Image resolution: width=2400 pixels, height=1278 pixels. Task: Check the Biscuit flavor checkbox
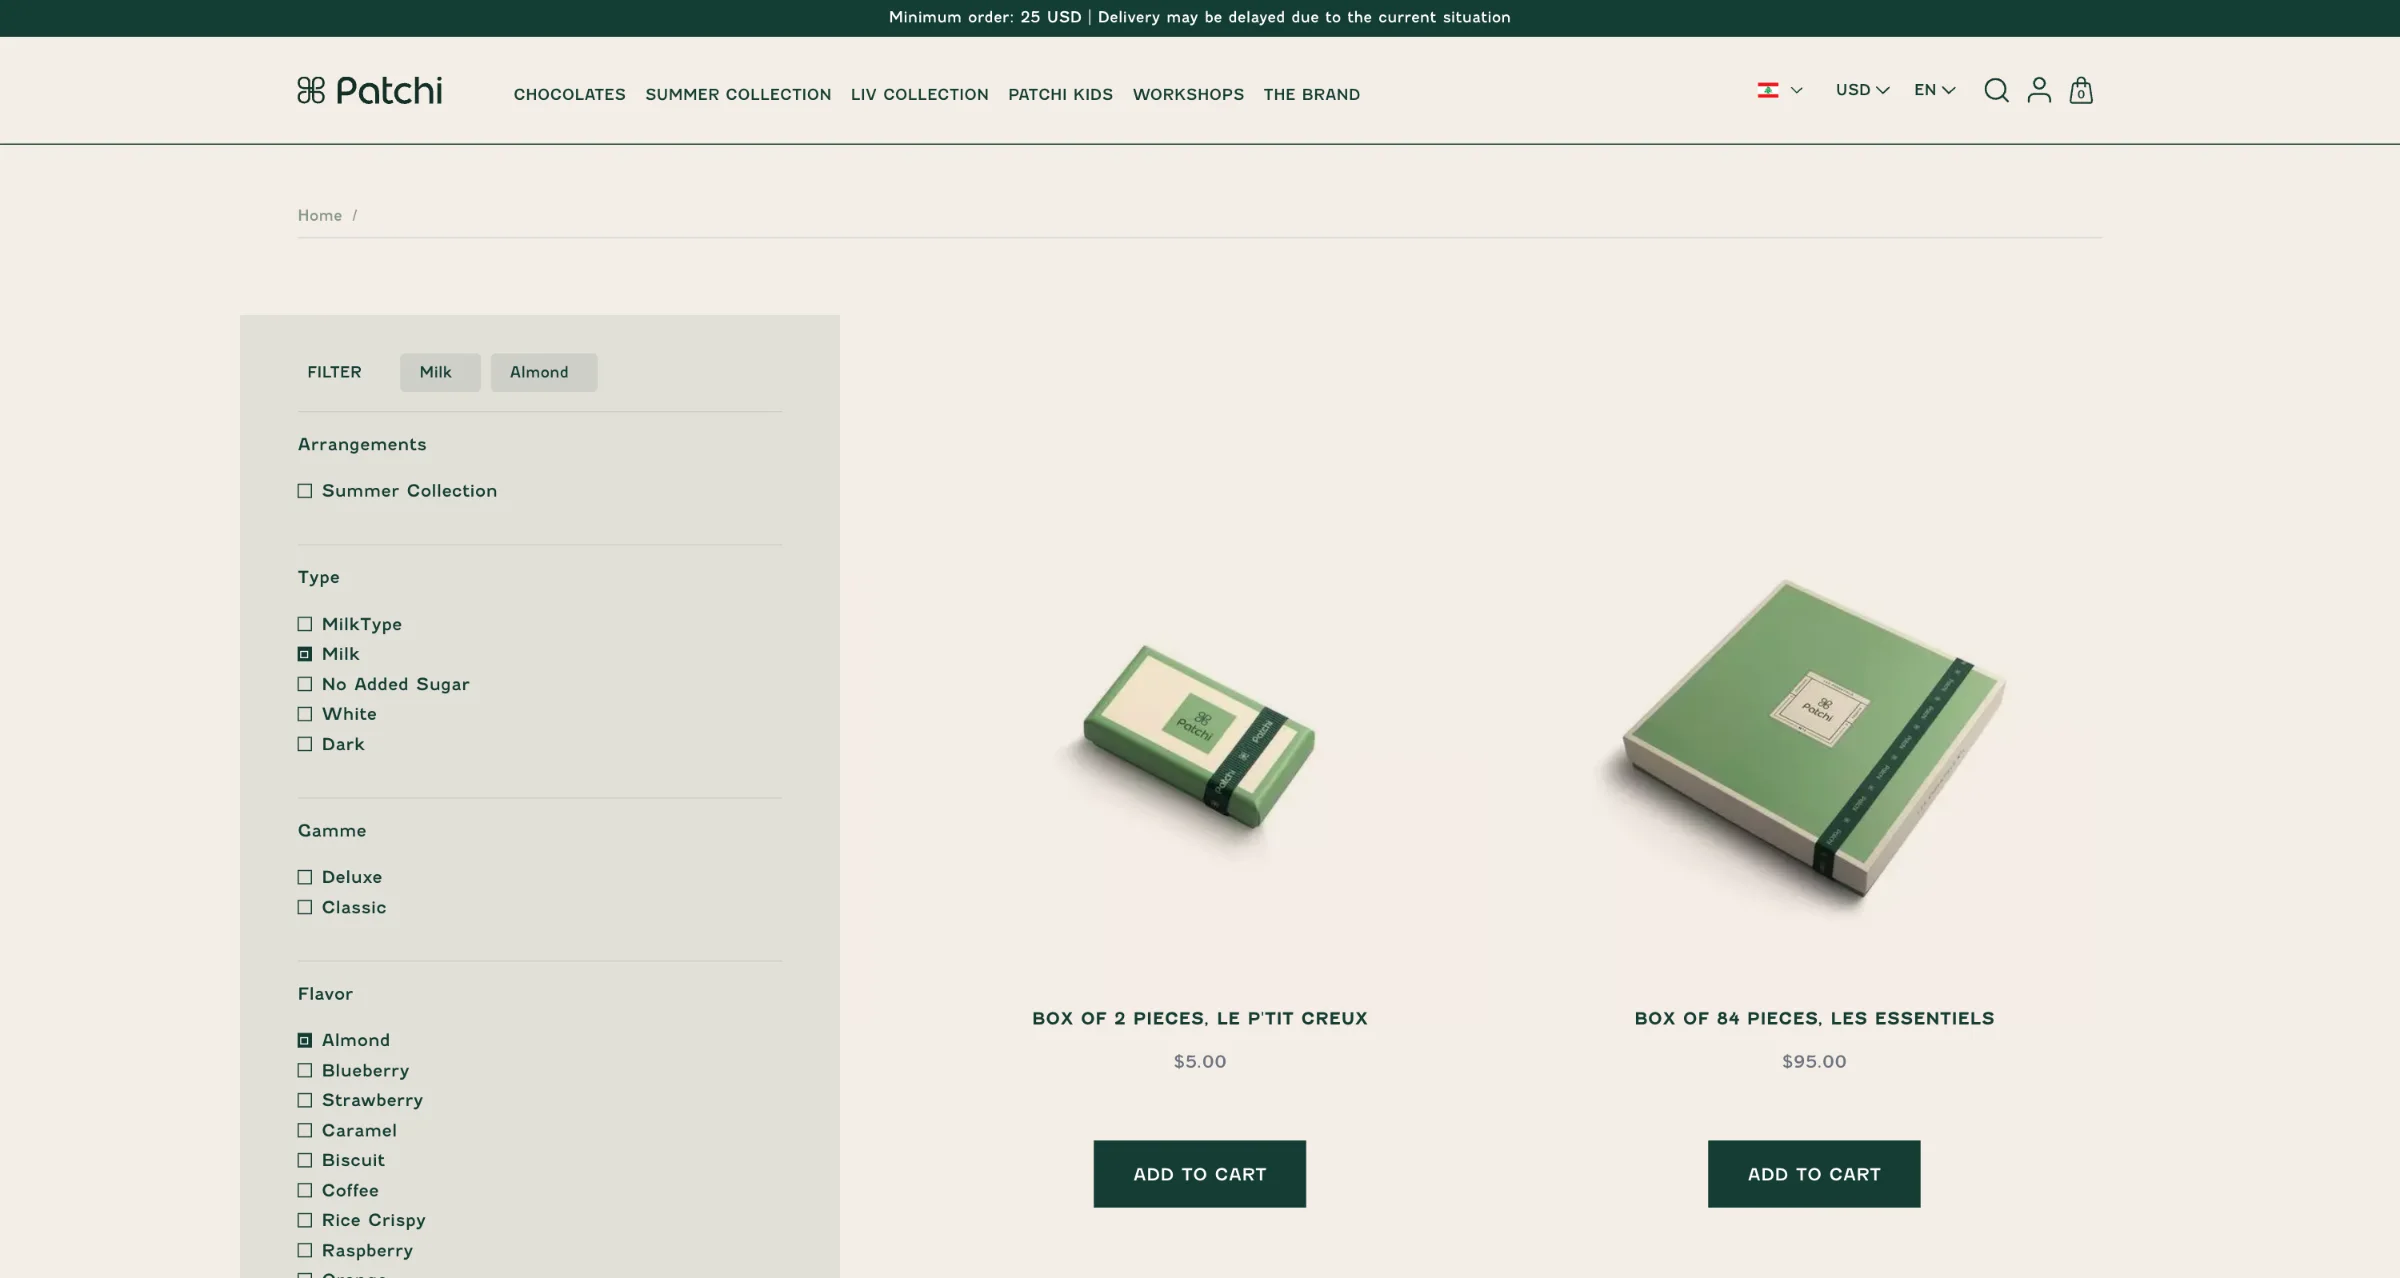click(305, 1160)
